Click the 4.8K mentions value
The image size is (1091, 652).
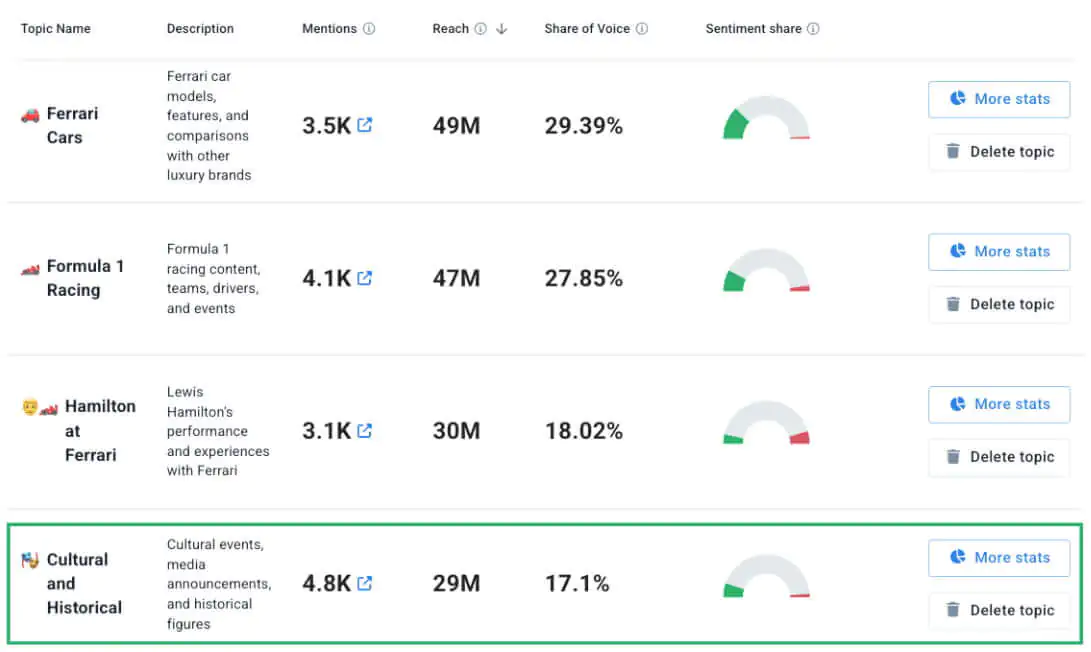pos(326,583)
